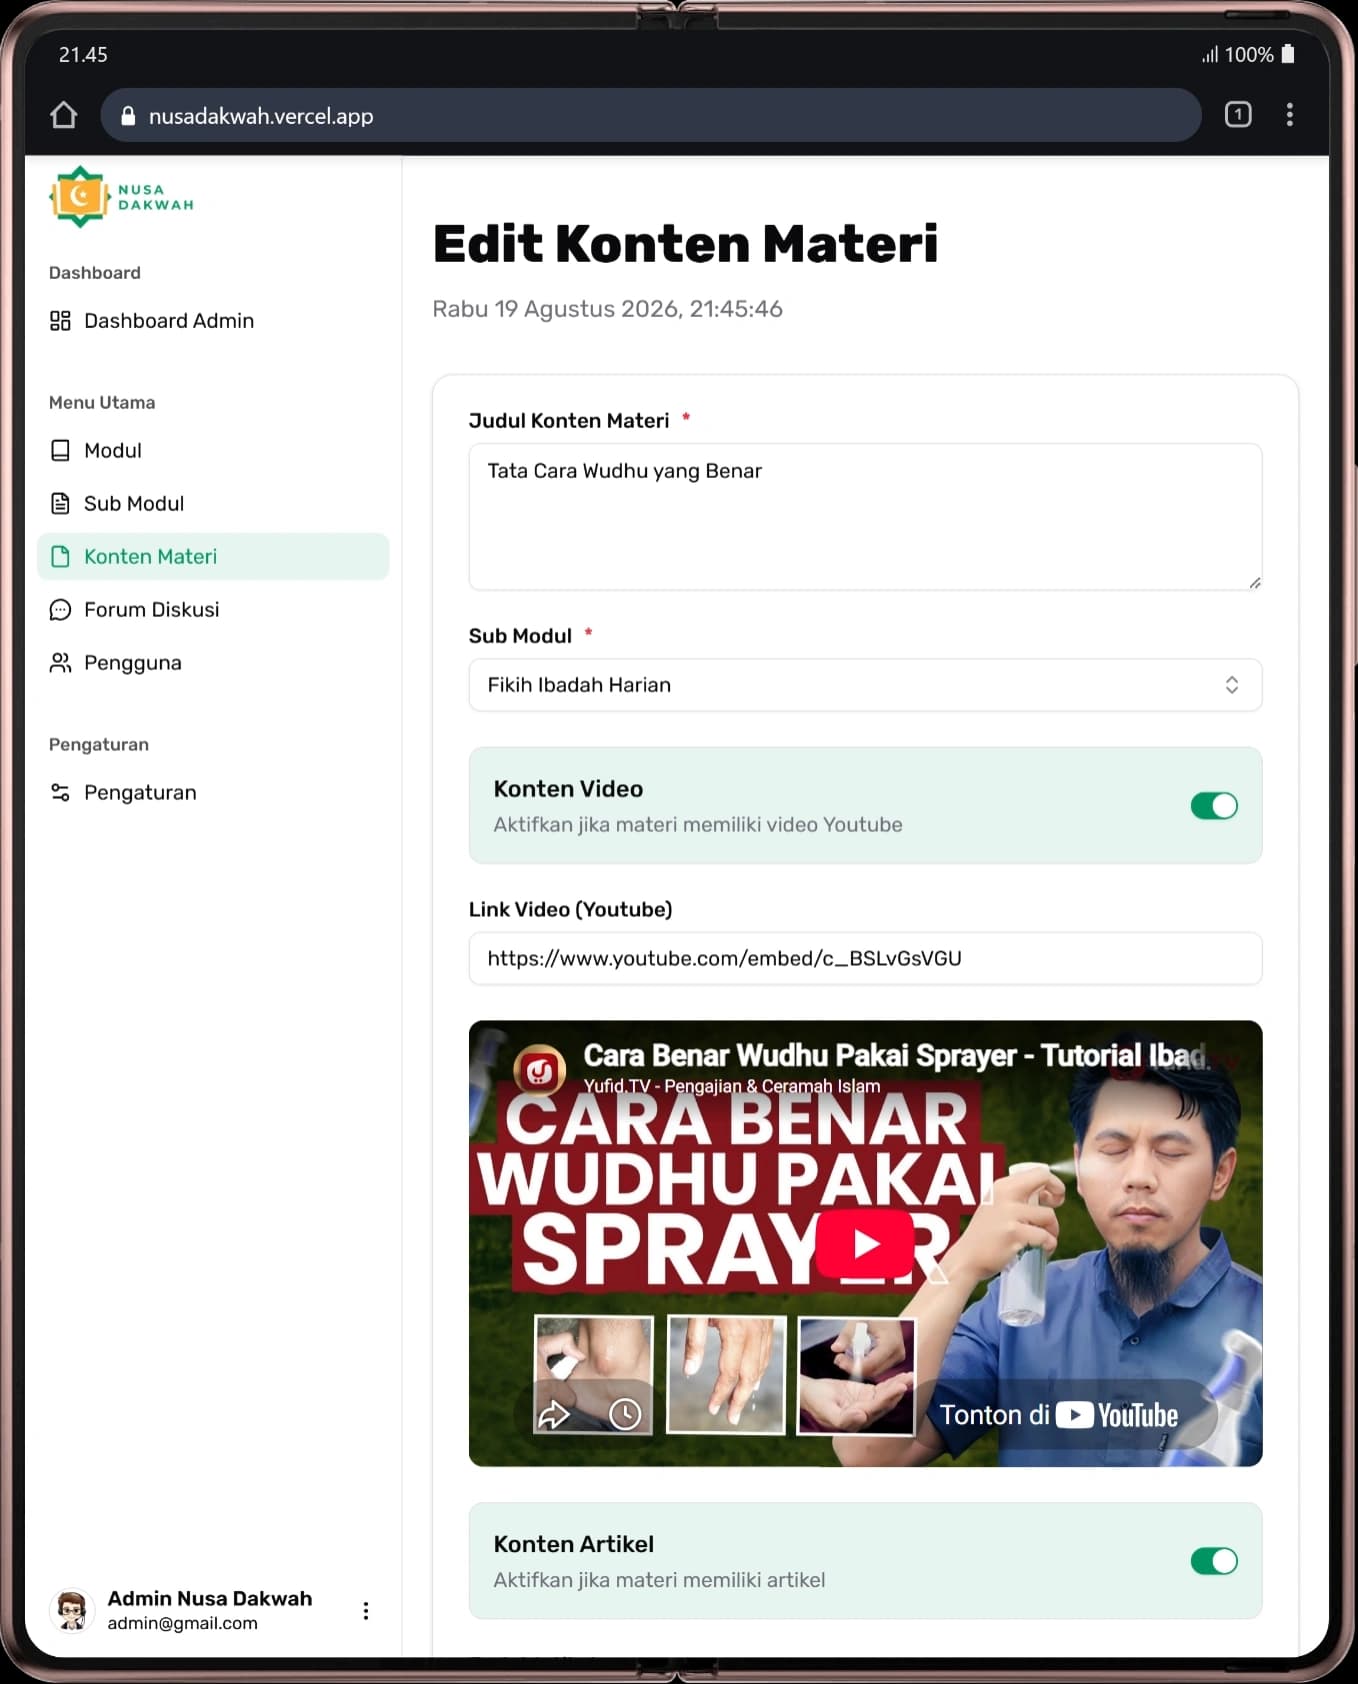Turn off the Konten Artikel switch
Image resolution: width=1358 pixels, height=1684 pixels.
click(1214, 1561)
